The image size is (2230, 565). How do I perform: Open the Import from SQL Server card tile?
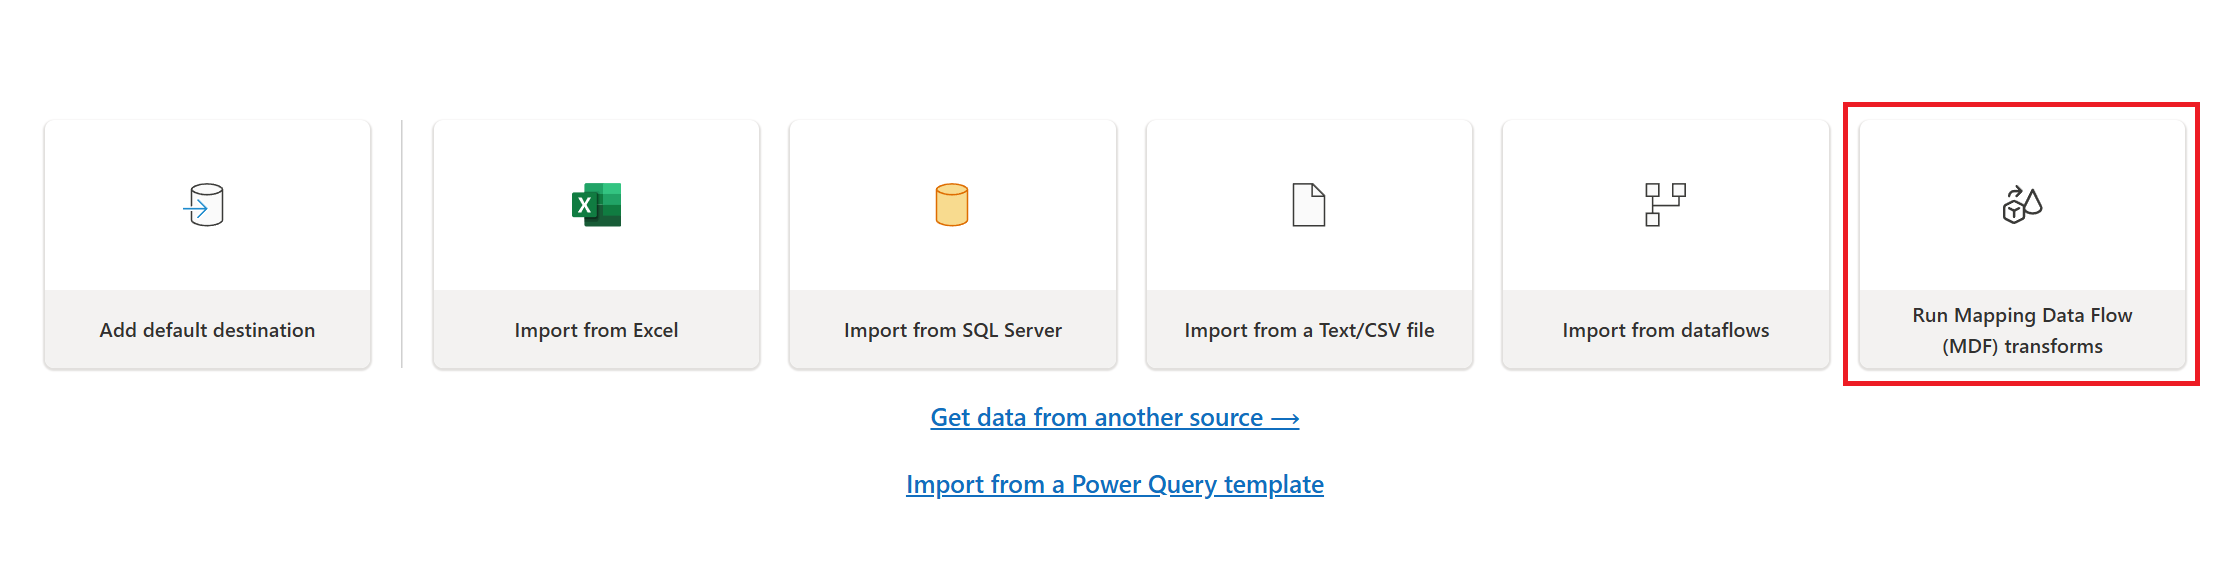953,244
